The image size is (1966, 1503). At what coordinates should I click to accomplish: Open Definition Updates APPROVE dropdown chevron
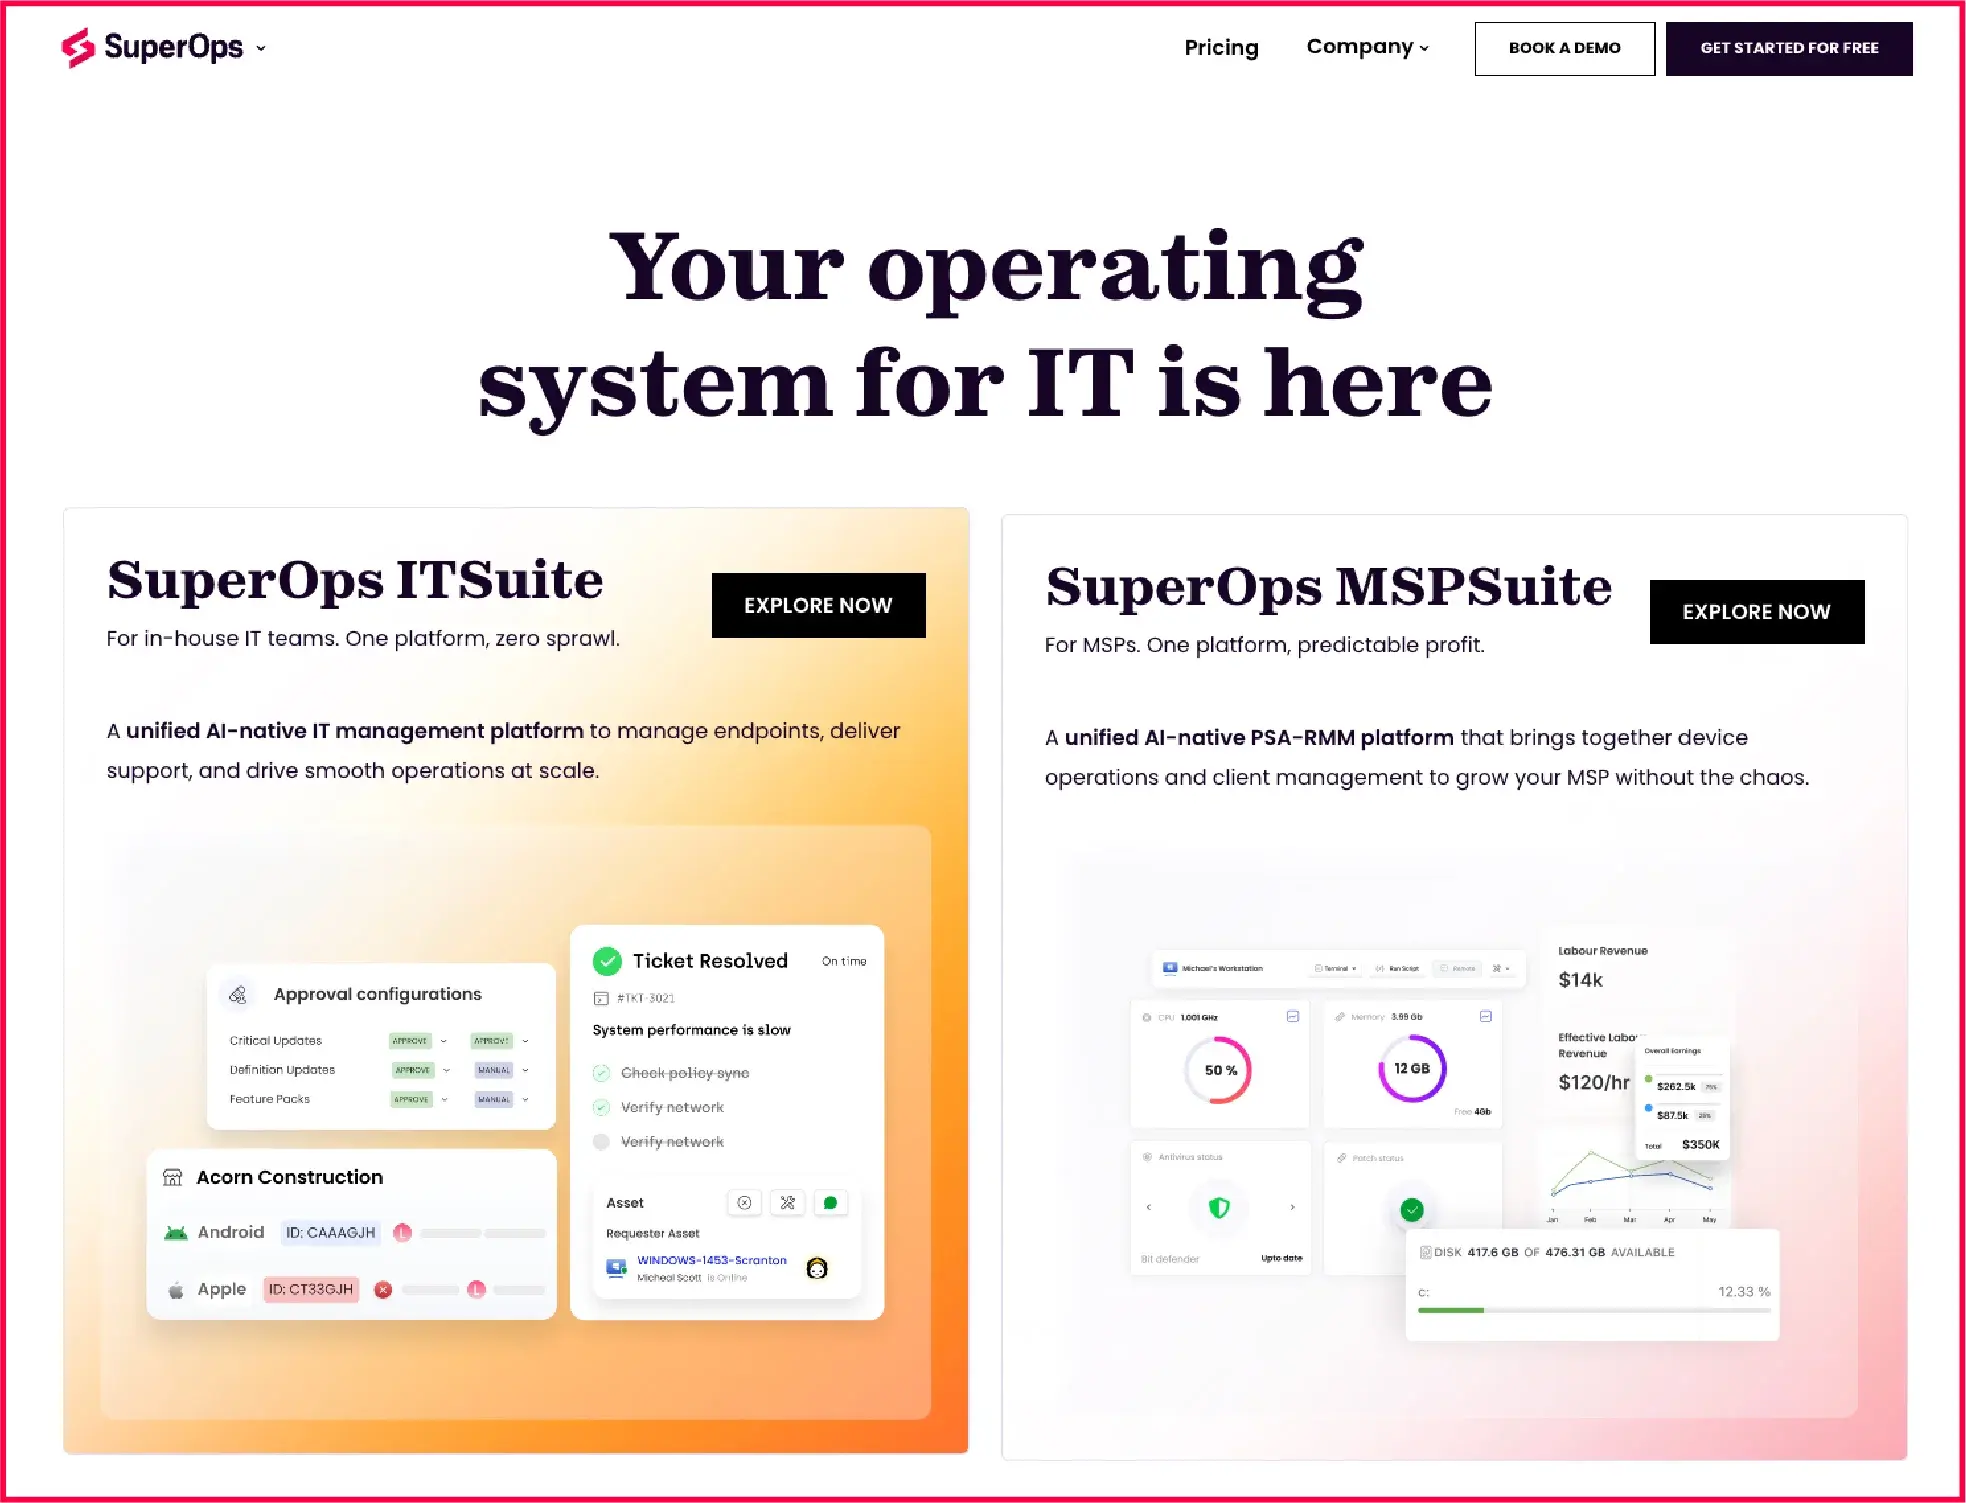(x=446, y=1070)
